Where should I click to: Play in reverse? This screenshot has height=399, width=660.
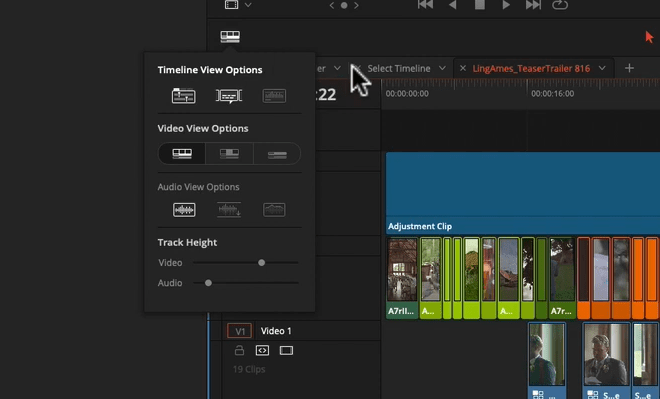452,5
